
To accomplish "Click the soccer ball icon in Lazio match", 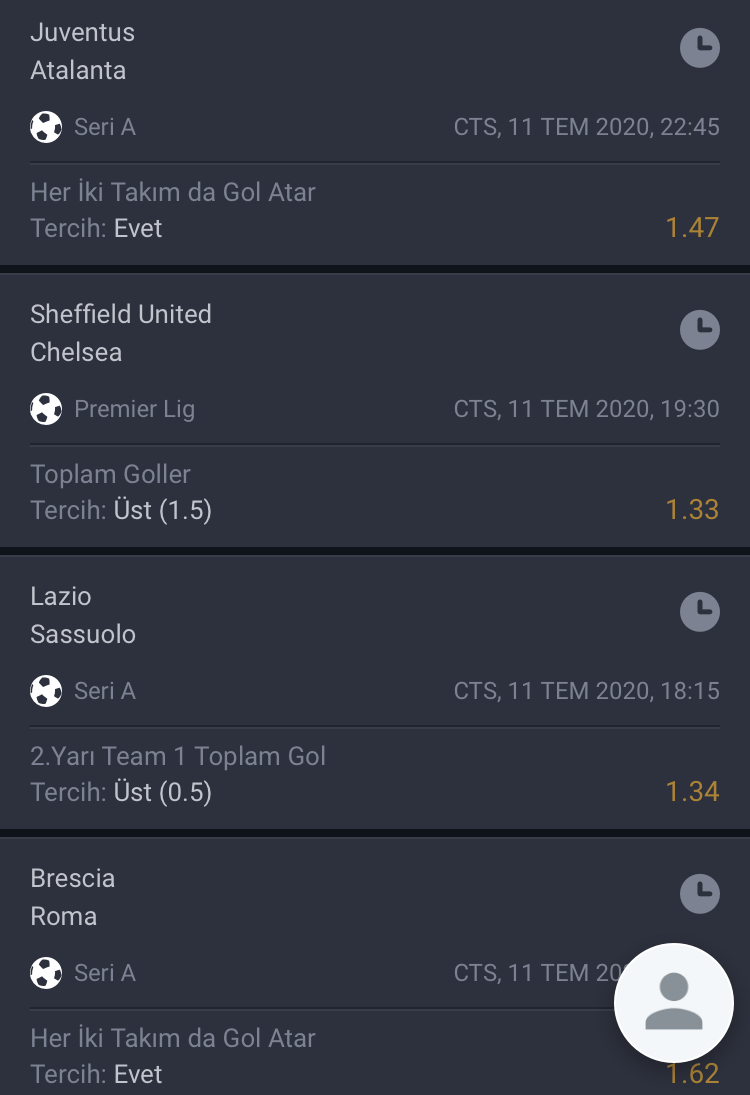I will coord(46,691).
